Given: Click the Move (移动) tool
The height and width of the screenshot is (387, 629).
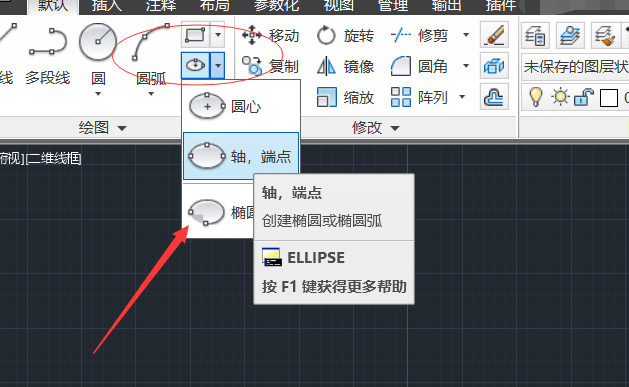Looking at the screenshot, I should tap(270, 36).
